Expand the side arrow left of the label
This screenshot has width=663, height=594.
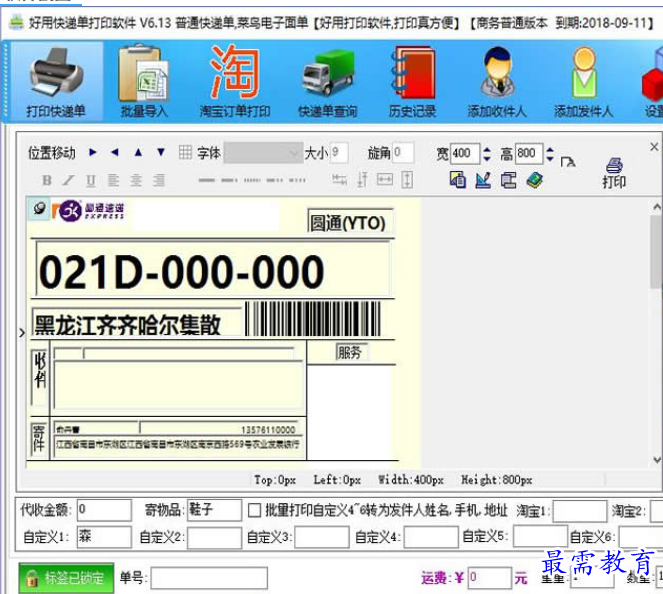[22, 333]
